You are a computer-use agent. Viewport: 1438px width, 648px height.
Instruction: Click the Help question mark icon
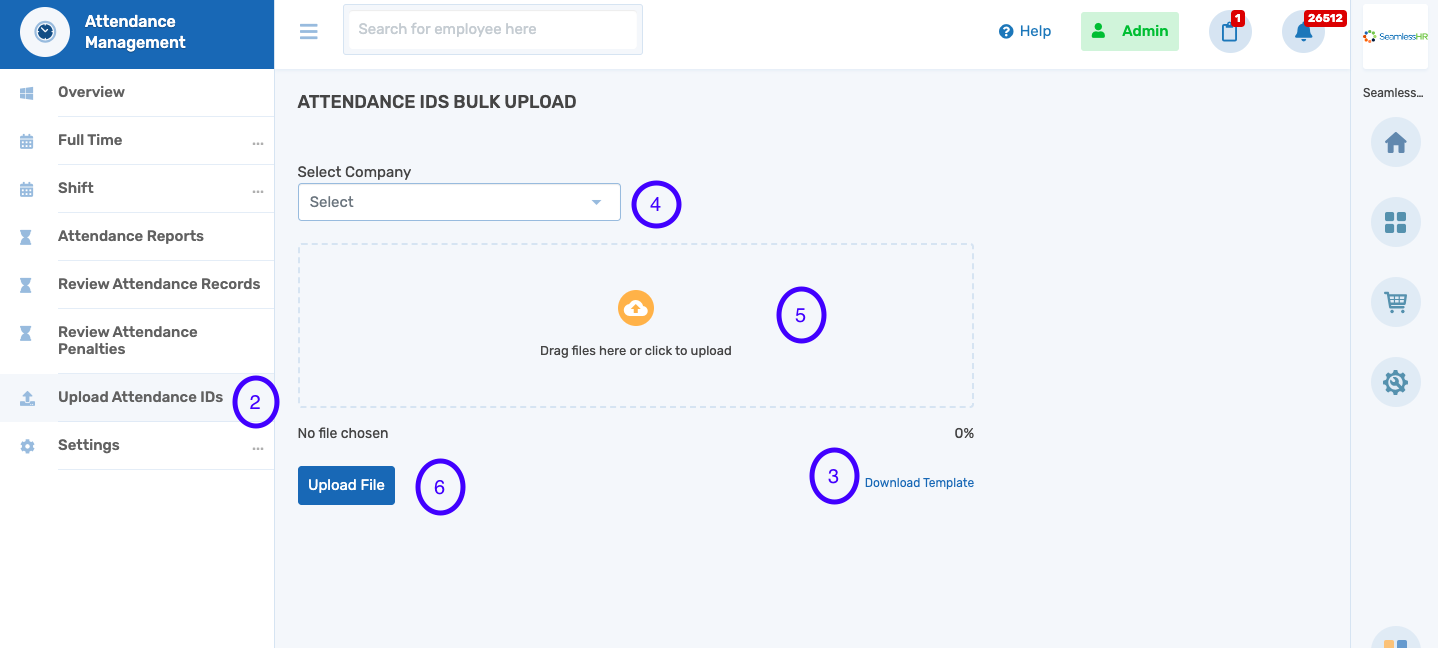(1004, 30)
